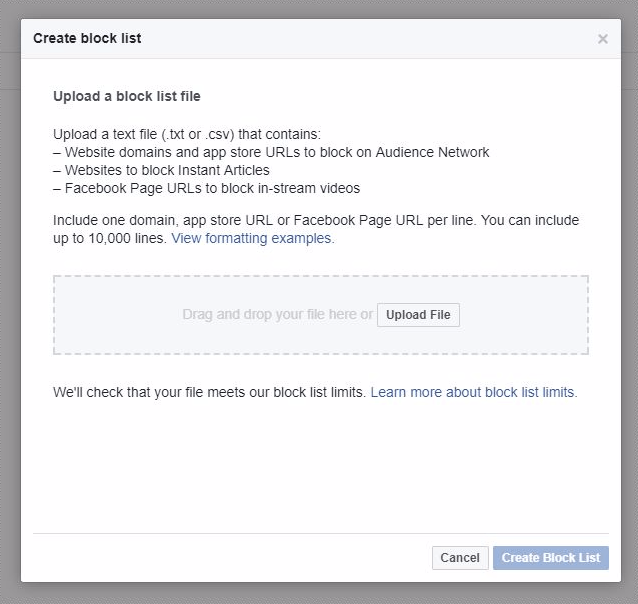The height and width of the screenshot is (604, 638).
Task: Click the "We'll check that your file" sentence
Action: pyautogui.click(x=210, y=392)
